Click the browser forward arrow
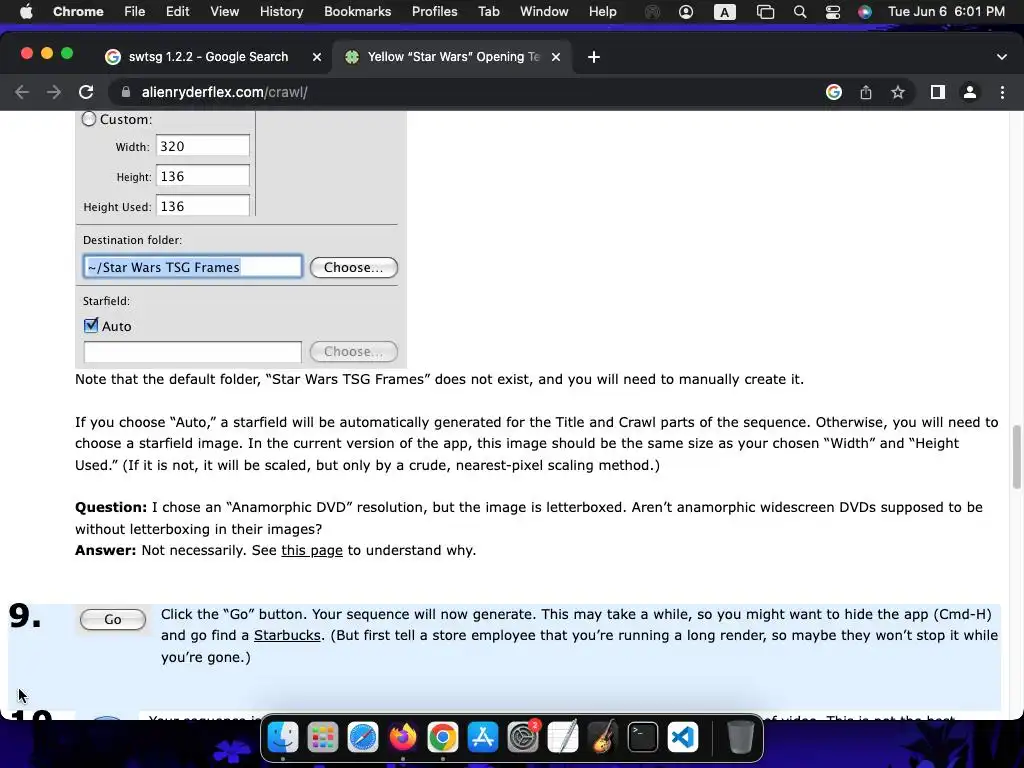Screen dimensions: 1024x768 pos(54,92)
